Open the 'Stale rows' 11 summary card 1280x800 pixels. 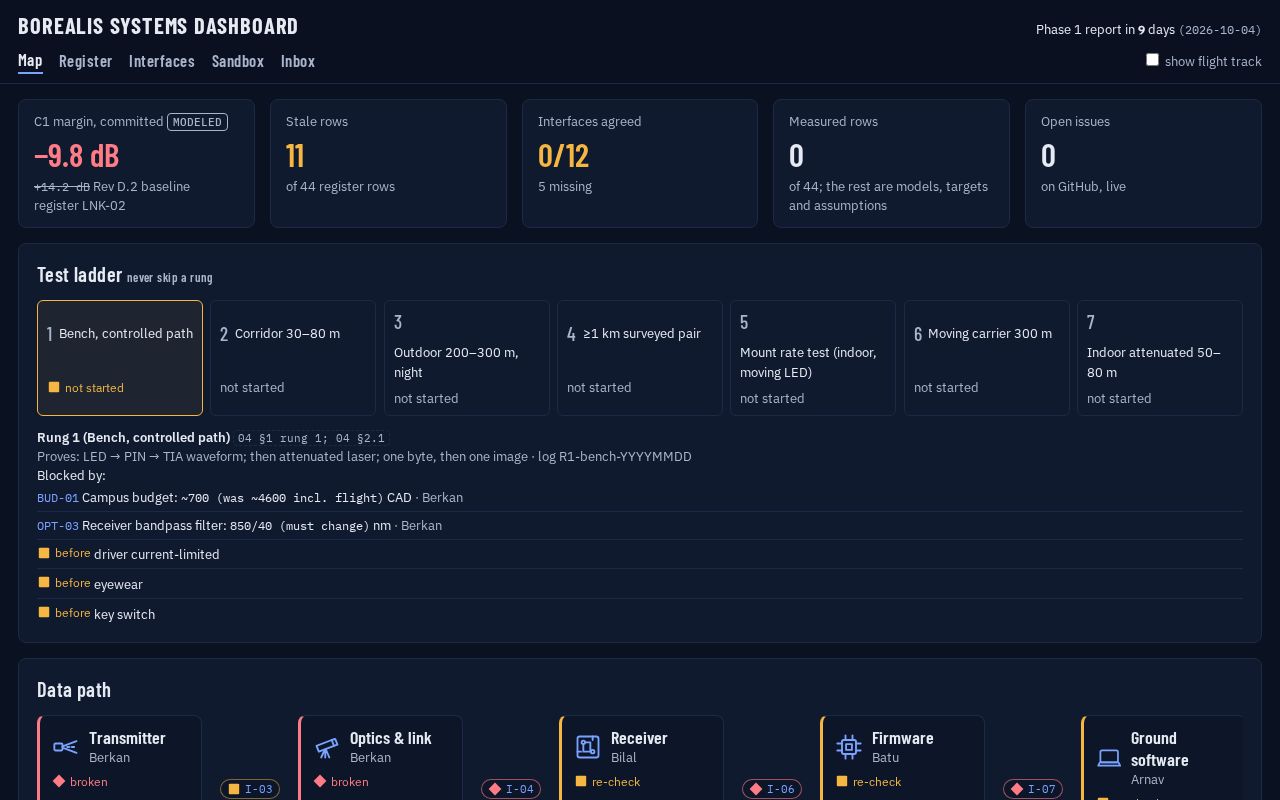tap(388, 163)
